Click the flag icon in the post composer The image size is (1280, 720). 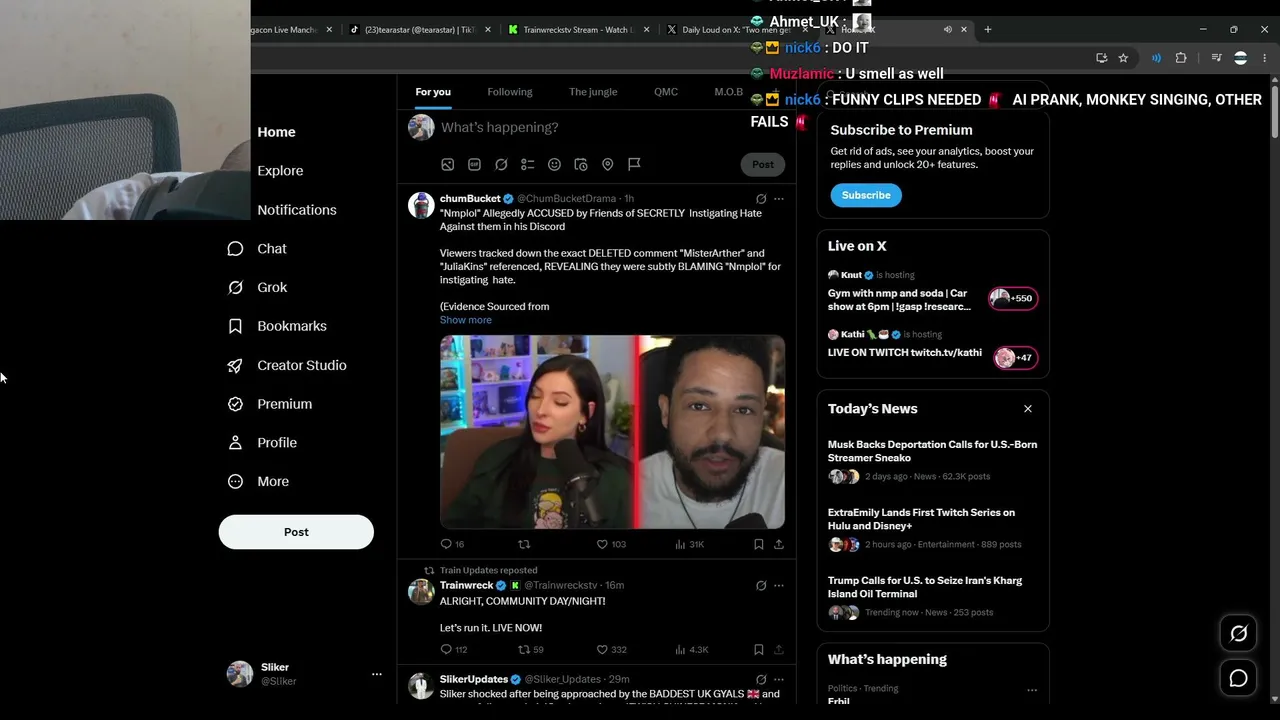[634, 164]
